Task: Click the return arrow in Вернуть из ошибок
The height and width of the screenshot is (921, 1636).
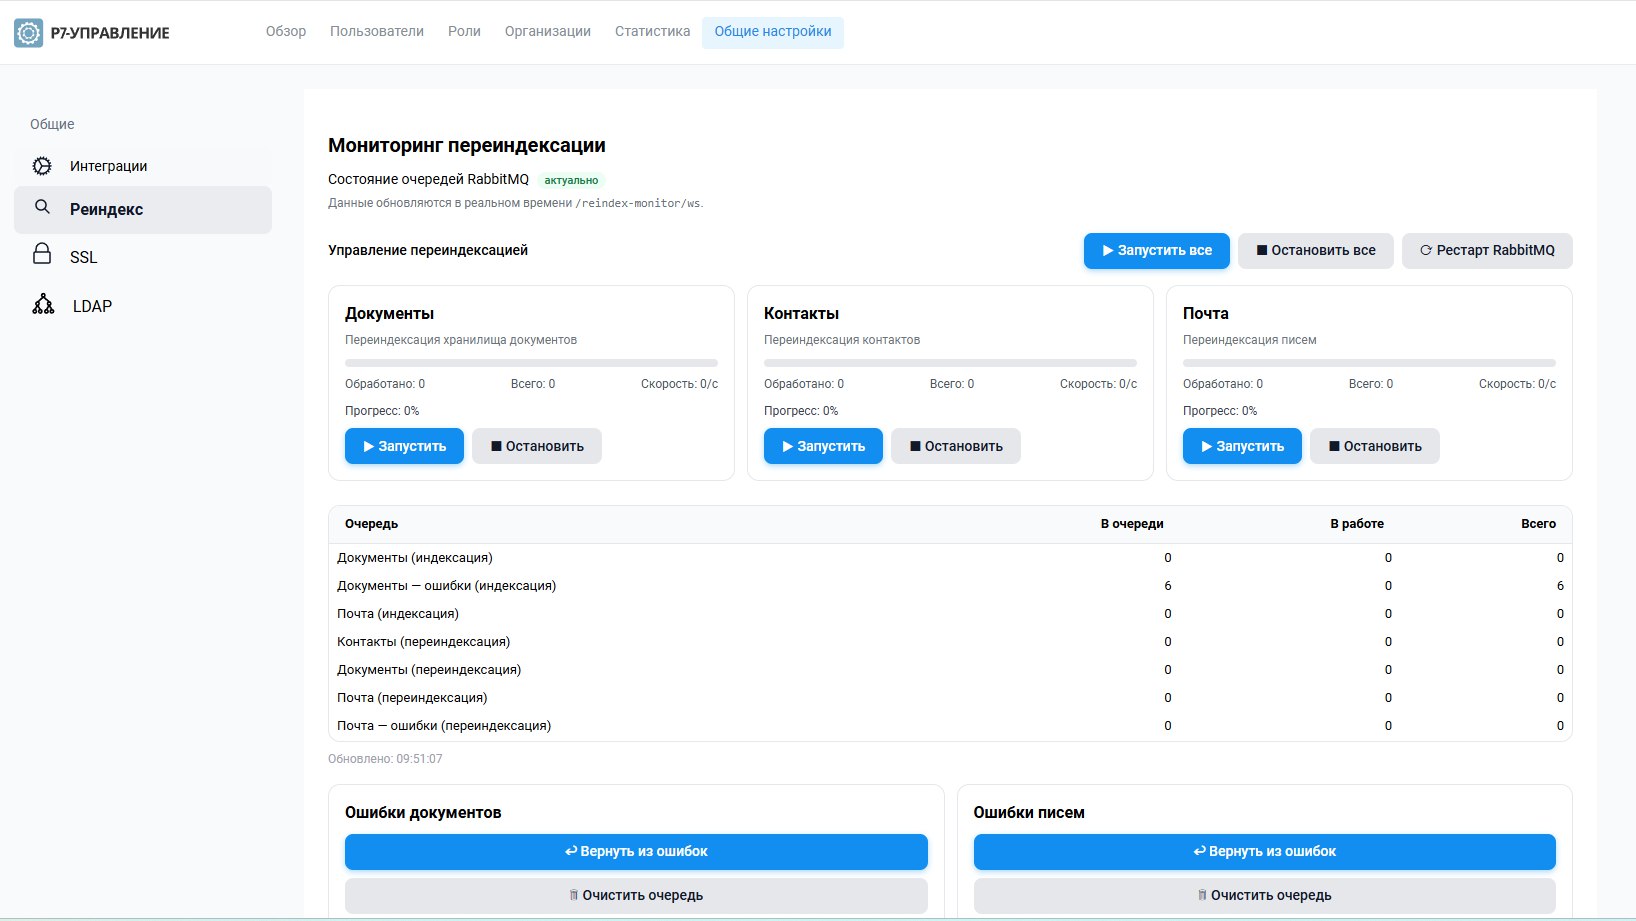Action: tap(570, 851)
